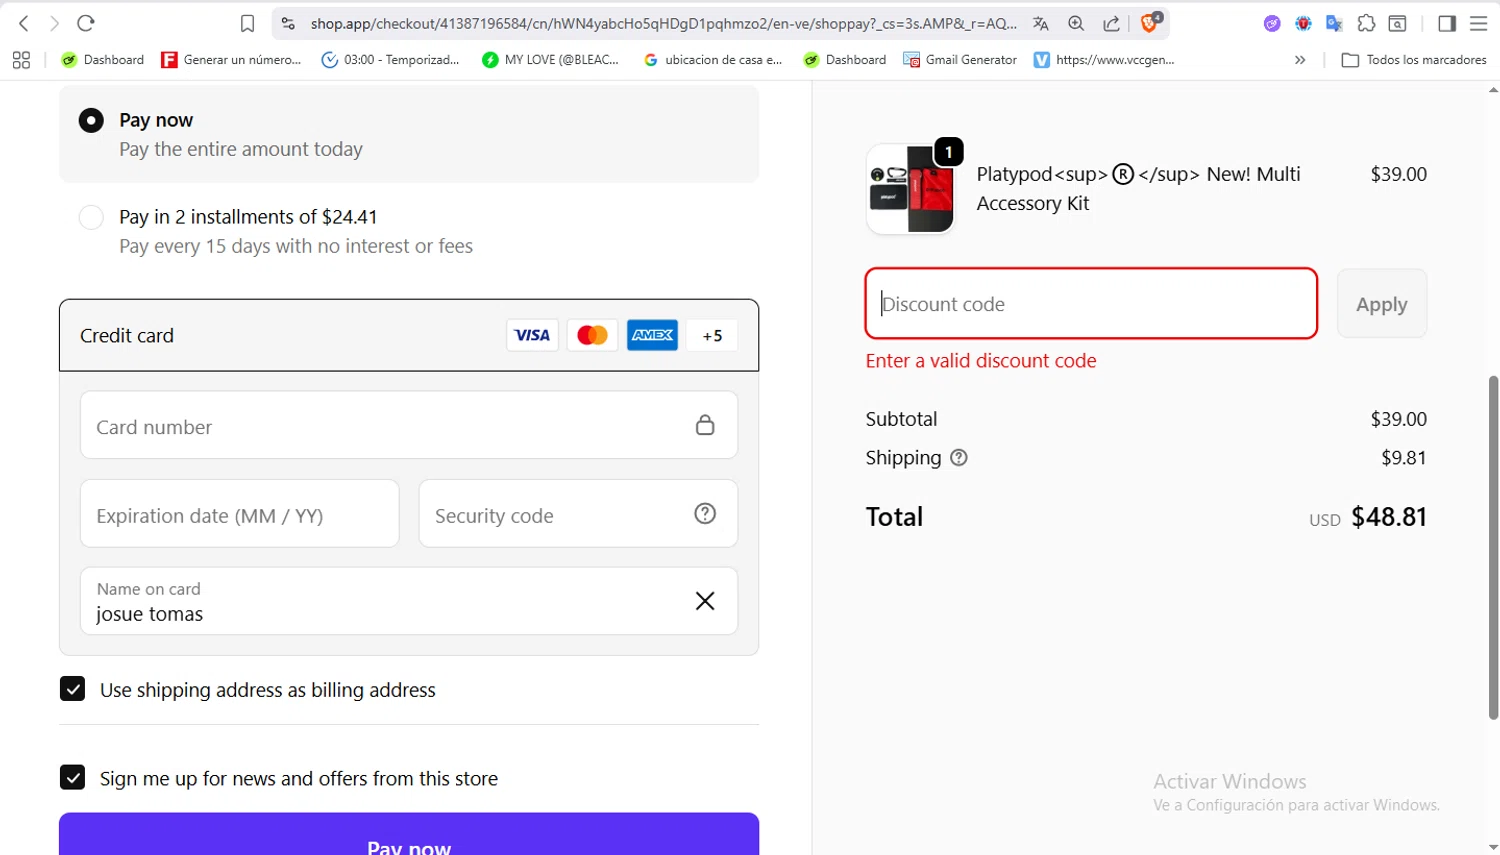This screenshot has width=1500, height=855.
Task: Click the Name on card field
Action: [409, 601]
